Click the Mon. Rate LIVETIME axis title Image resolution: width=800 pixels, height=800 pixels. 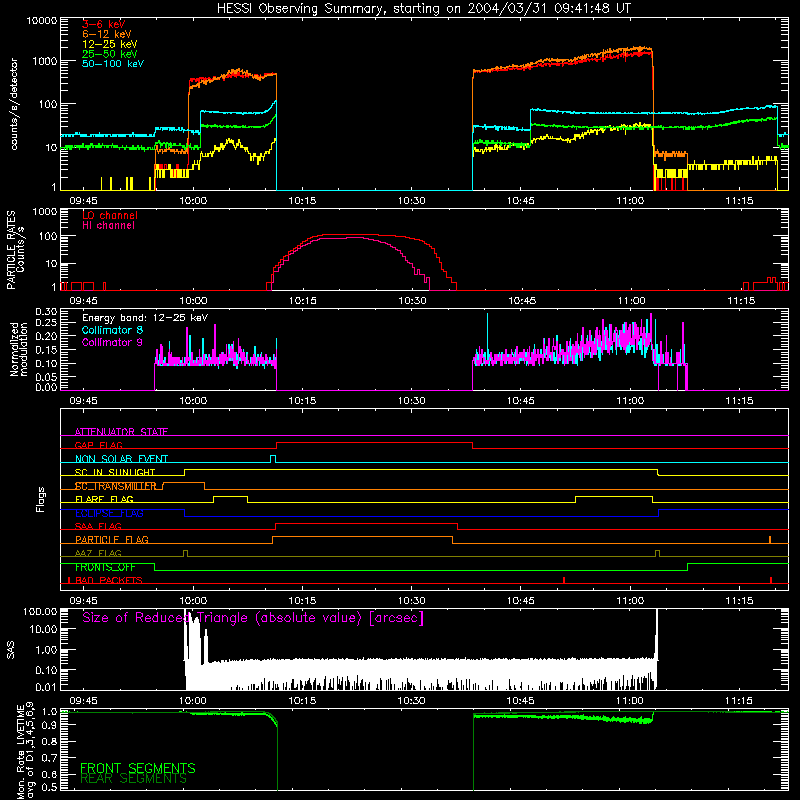(25, 750)
